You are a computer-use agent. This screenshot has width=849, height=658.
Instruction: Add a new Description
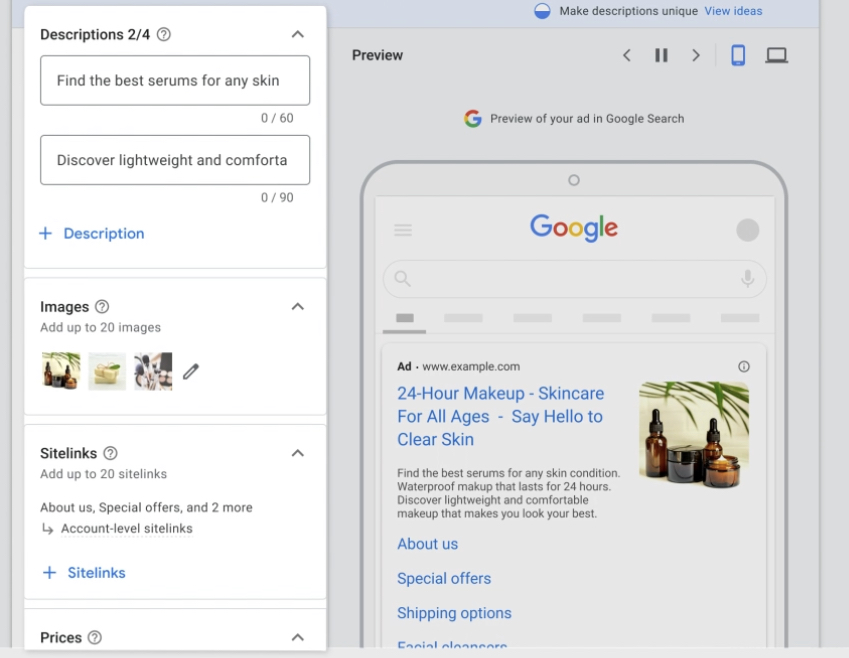(x=92, y=233)
